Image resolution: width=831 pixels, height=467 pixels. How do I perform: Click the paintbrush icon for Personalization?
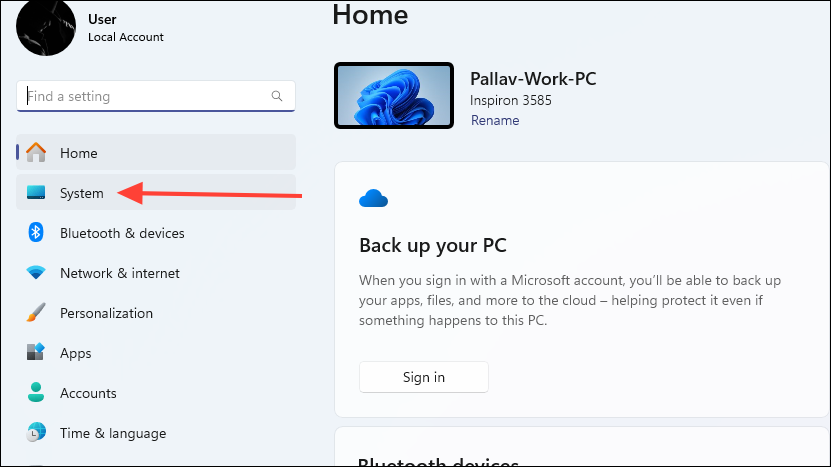[x=36, y=313]
